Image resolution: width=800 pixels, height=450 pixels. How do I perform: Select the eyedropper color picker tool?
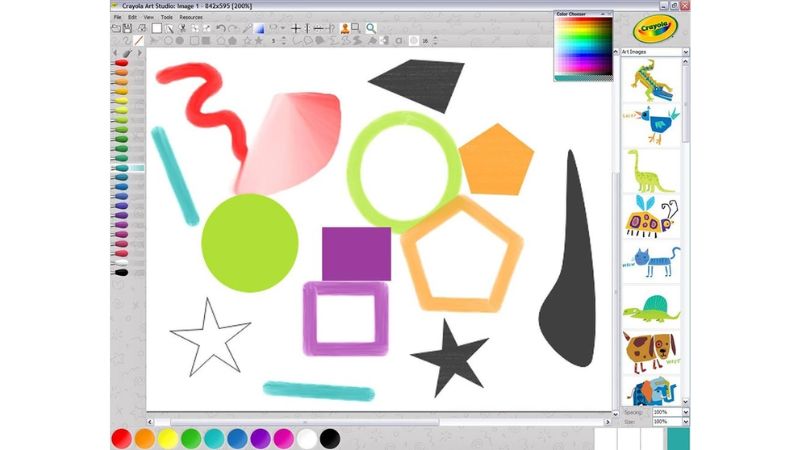246,29
